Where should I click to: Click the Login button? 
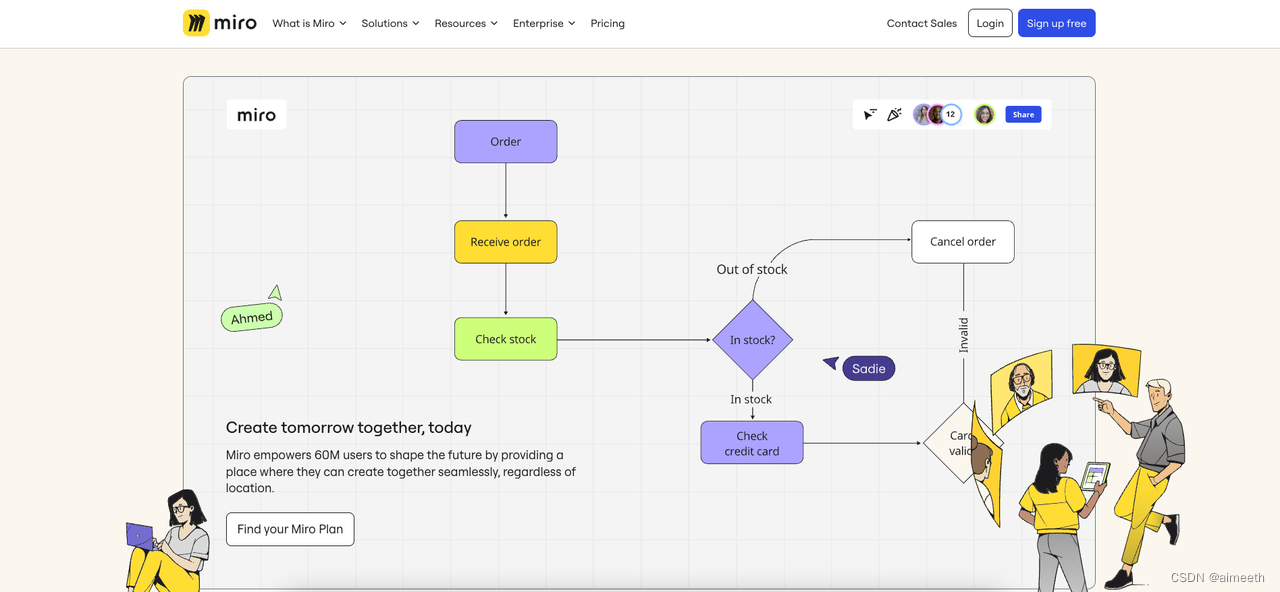[990, 23]
